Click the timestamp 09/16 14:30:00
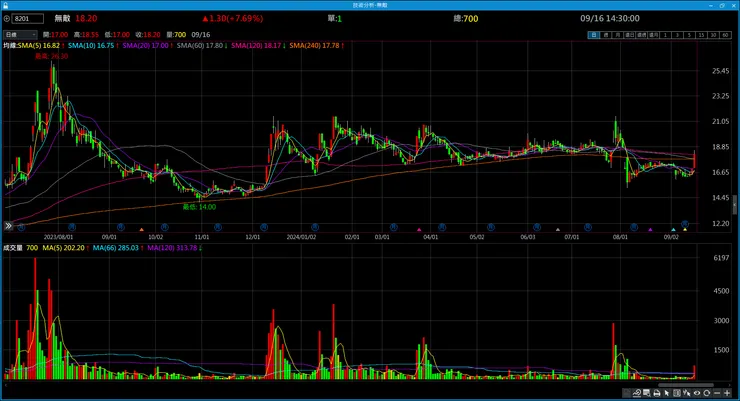Viewport: 740px width, 401px height. (610, 18)
